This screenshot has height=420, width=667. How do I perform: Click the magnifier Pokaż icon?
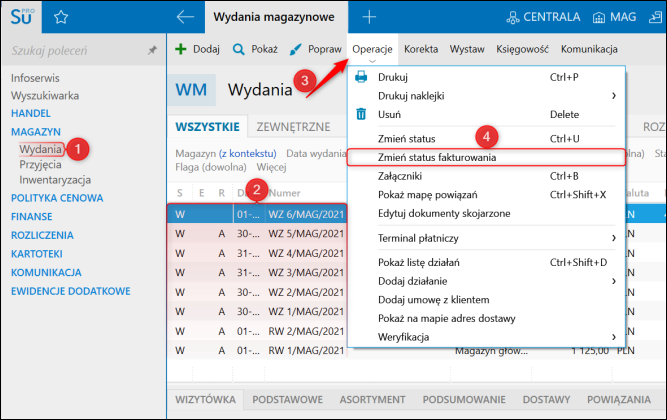coord(239,49)
